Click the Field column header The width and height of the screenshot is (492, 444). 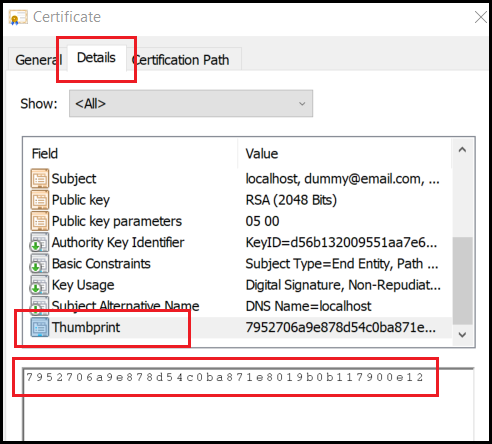click(130, 154)
